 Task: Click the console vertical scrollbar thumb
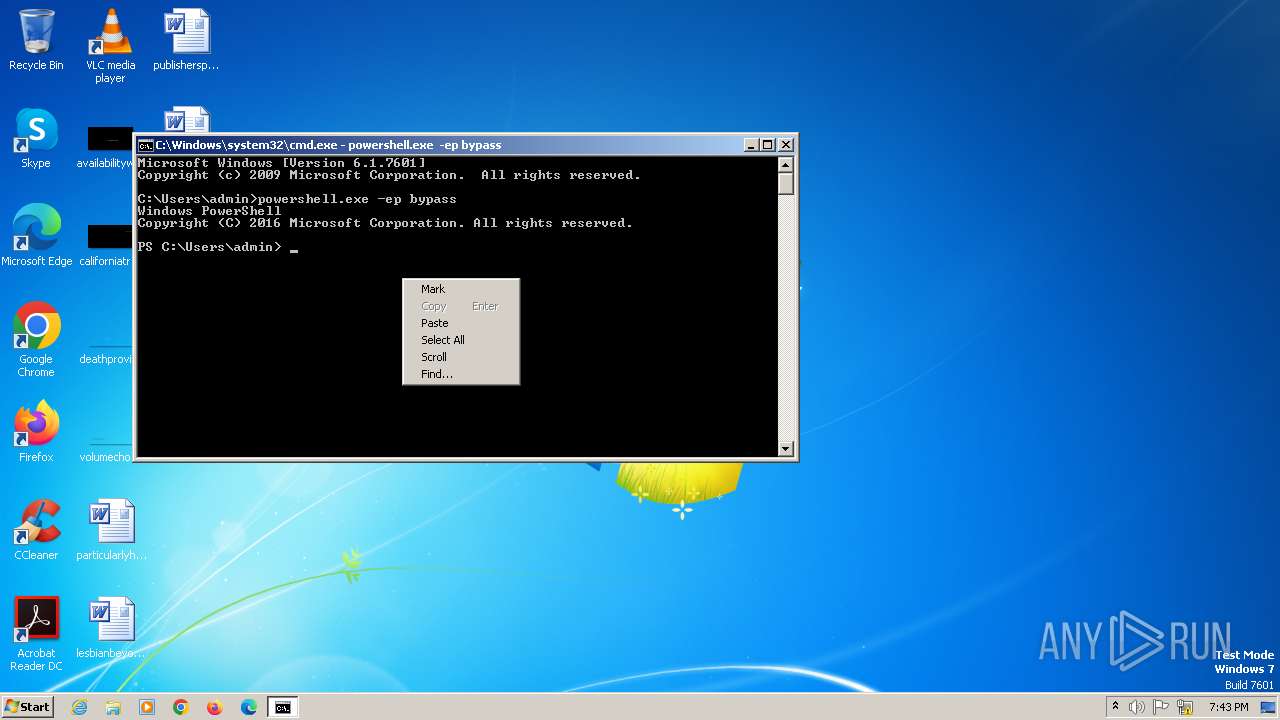click(786, 184)
